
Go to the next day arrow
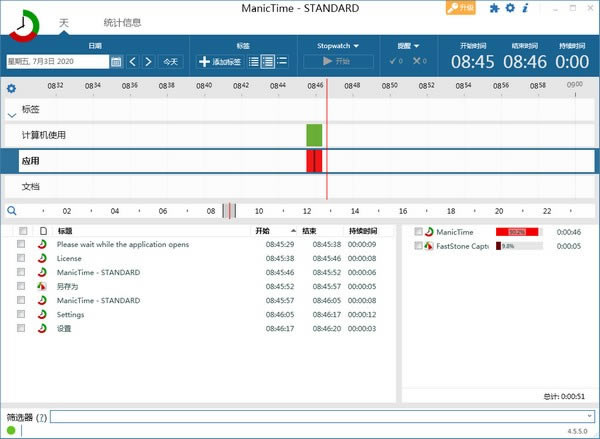pos(148,62)
